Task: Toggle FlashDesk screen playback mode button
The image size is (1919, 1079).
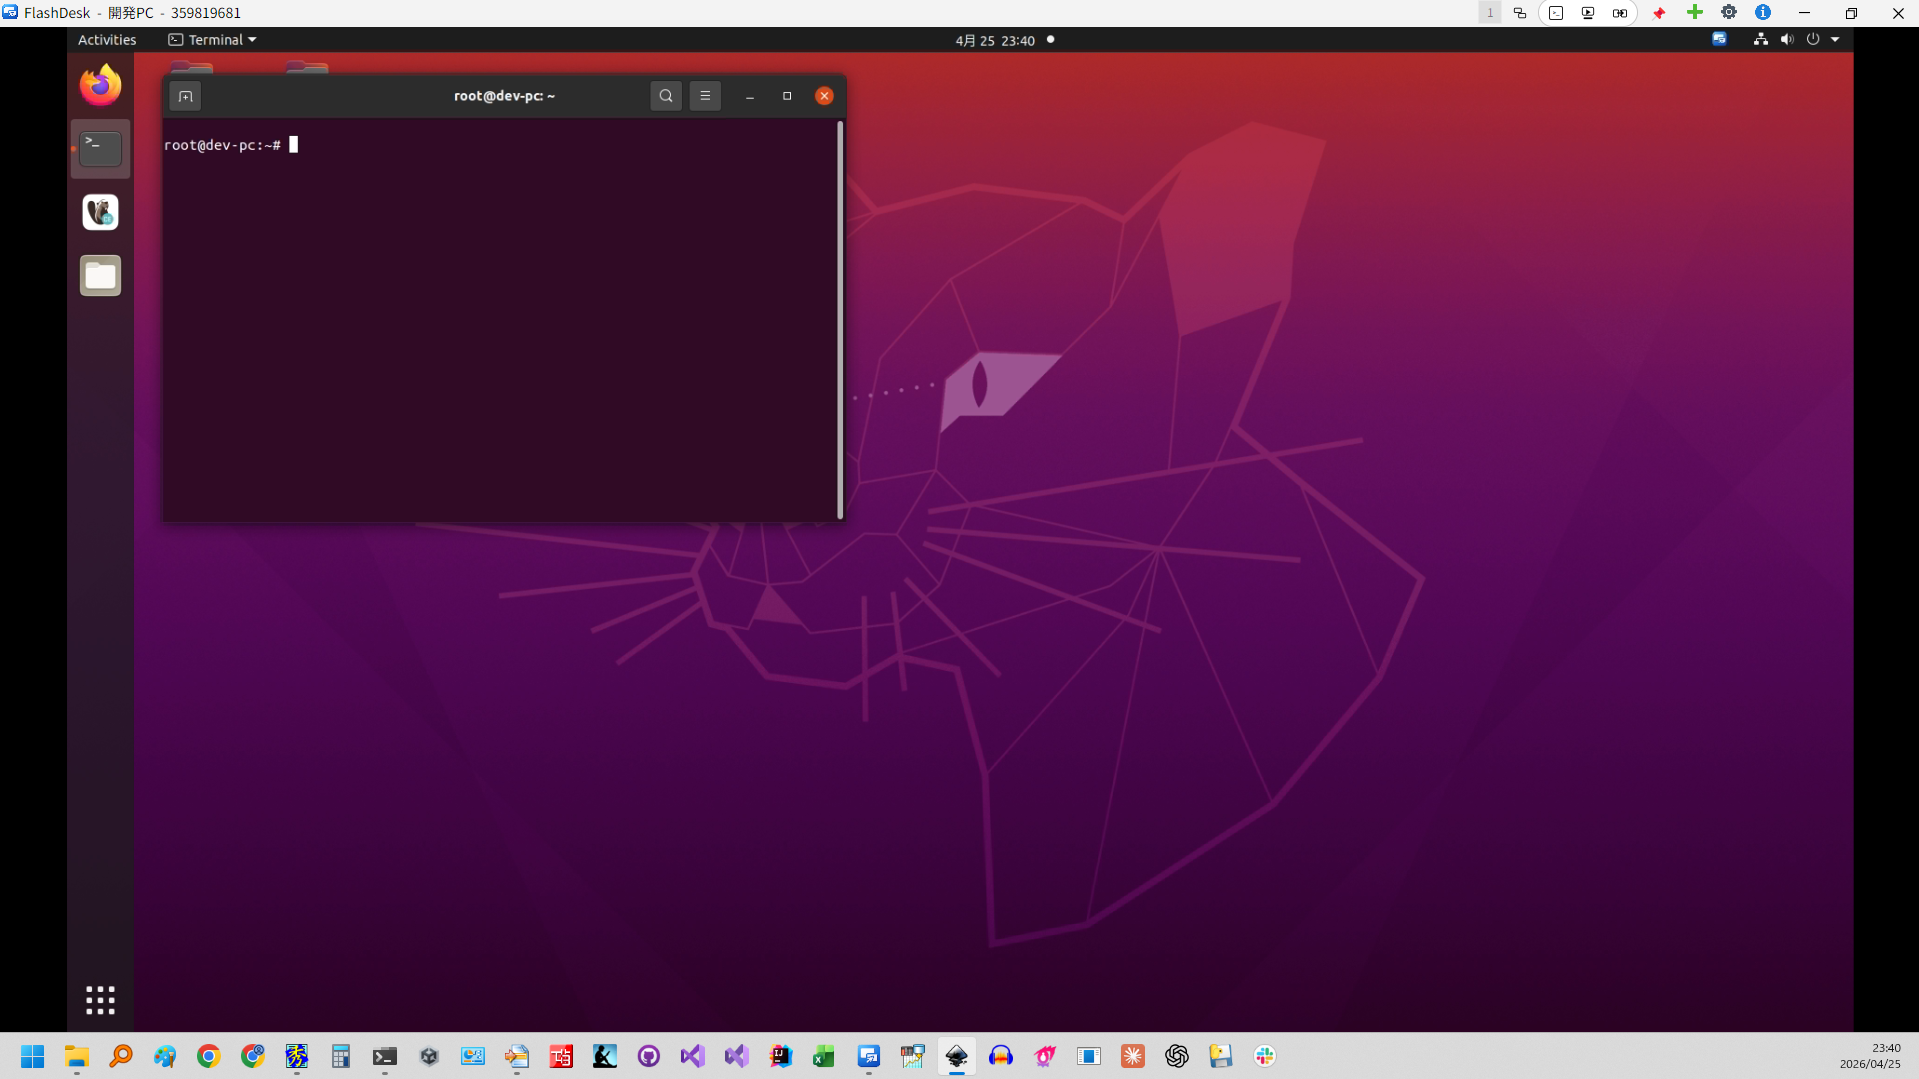Action: pos(1588,13)
